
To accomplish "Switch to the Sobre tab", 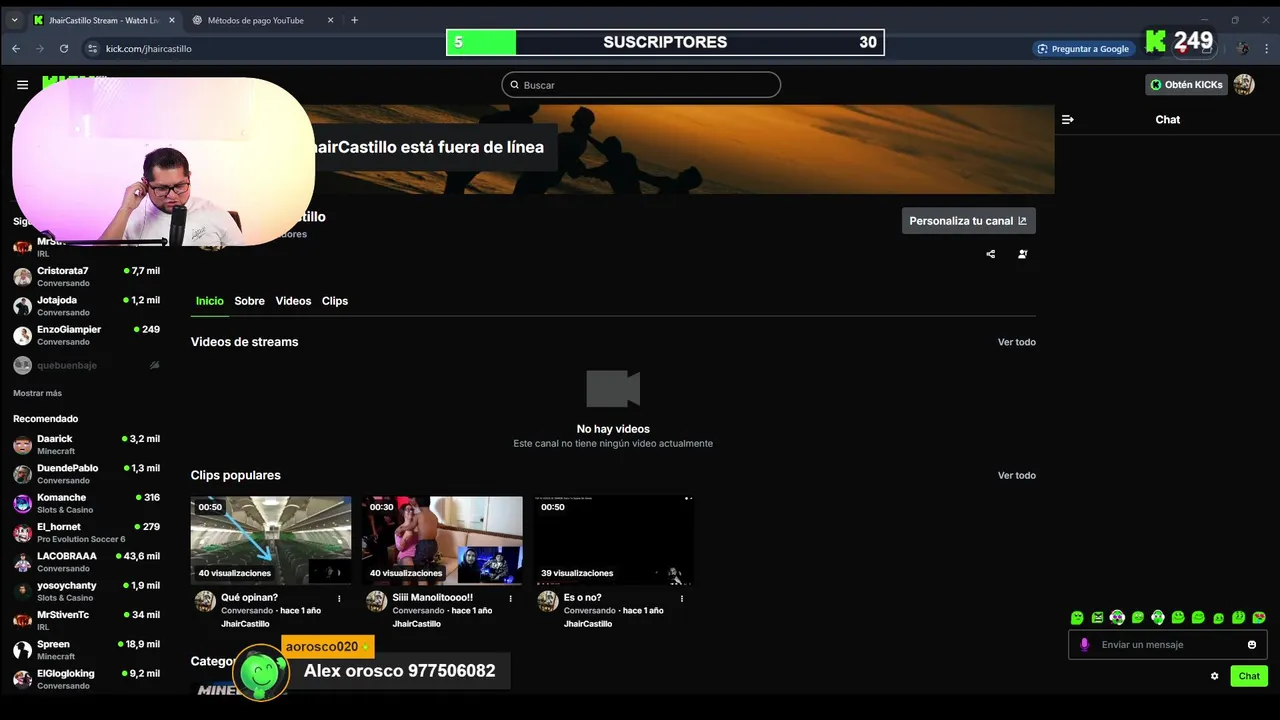I will click(249, 301).
